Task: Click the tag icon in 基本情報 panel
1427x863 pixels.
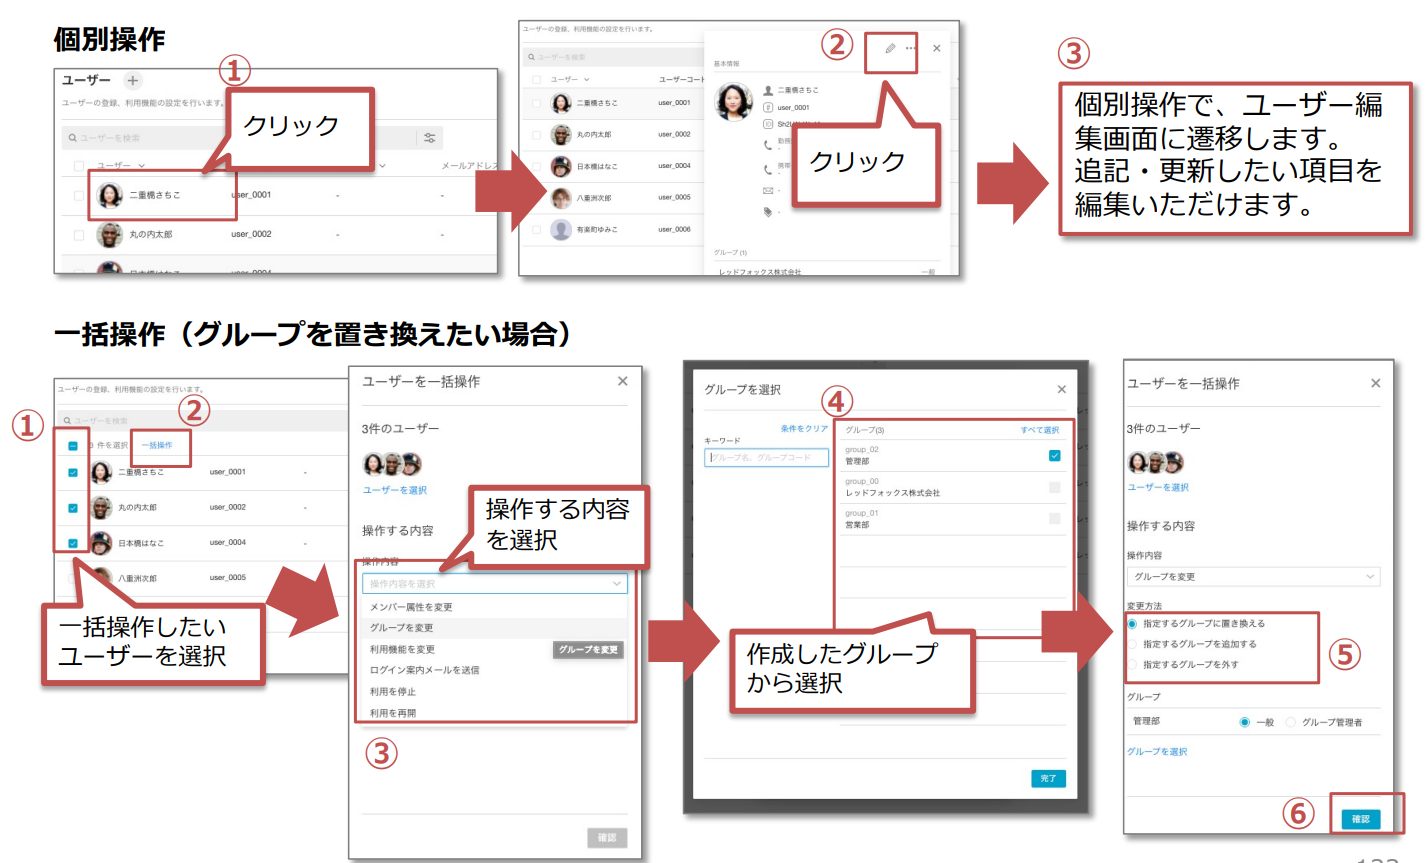Action: pyautogui.click(x=768, y=211)
